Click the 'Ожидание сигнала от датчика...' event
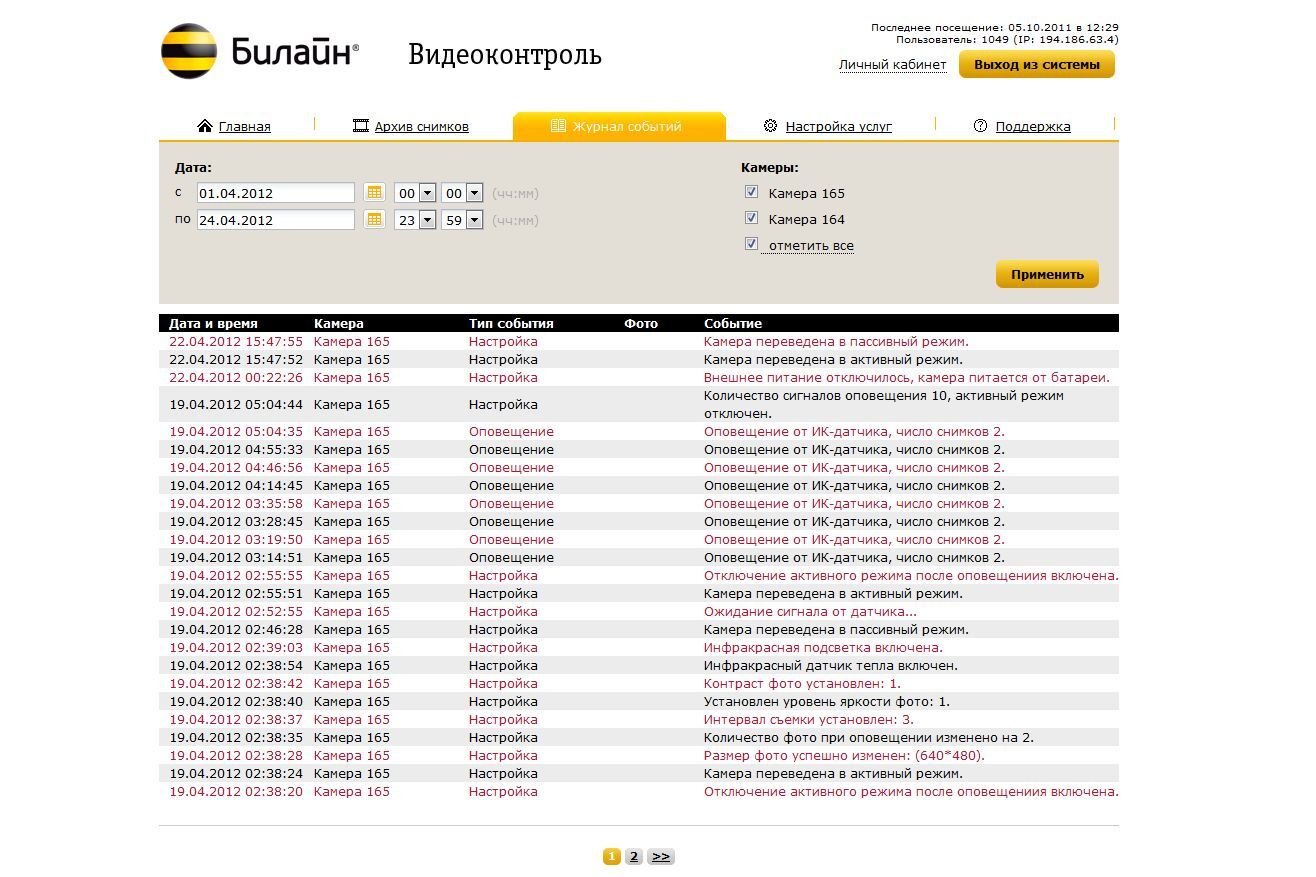The width and height of the screenshot is (1316, 877). pyautogui.click(x=810, y=611)
